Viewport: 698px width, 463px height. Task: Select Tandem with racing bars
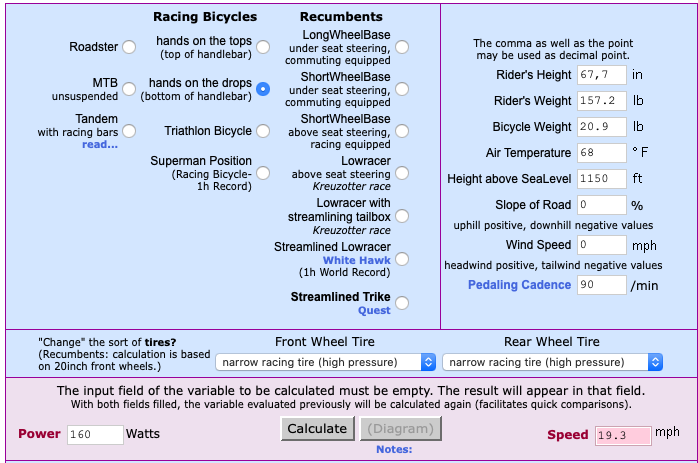(x=129, y=131)
